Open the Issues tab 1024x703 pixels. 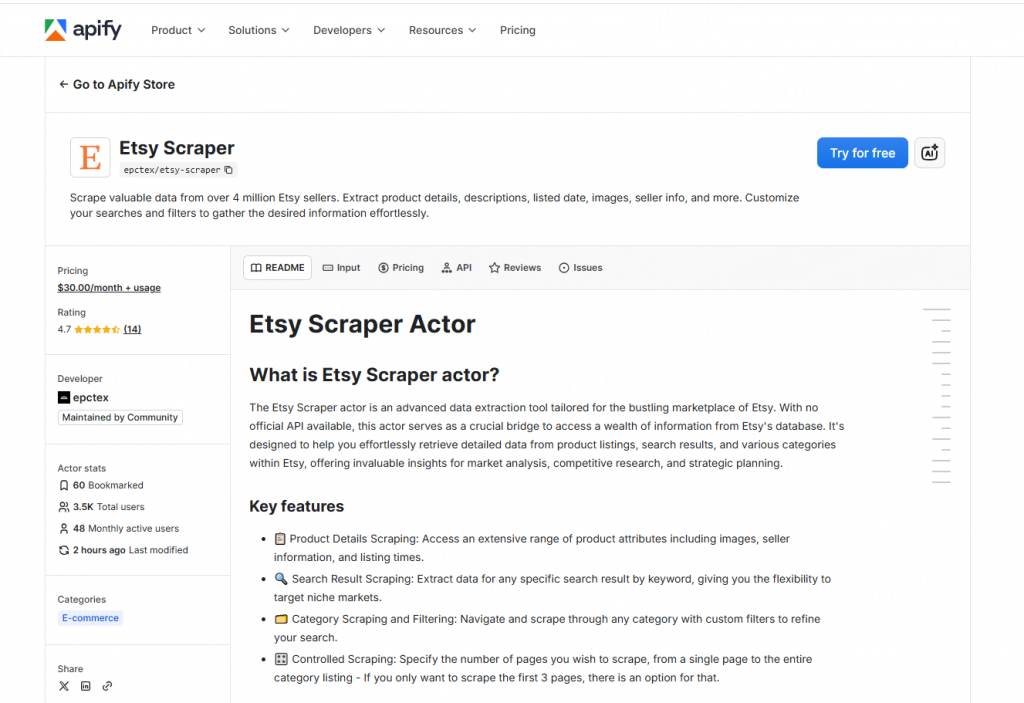point(580,268)
